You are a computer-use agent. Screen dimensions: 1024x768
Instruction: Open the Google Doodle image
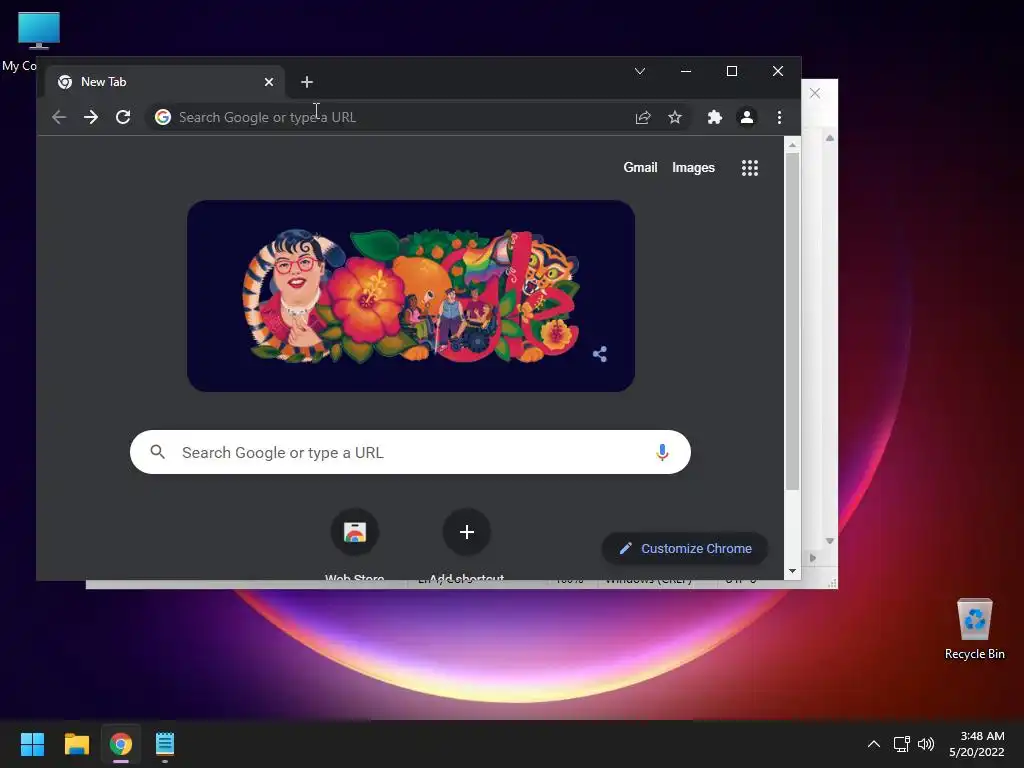point(411,296)
